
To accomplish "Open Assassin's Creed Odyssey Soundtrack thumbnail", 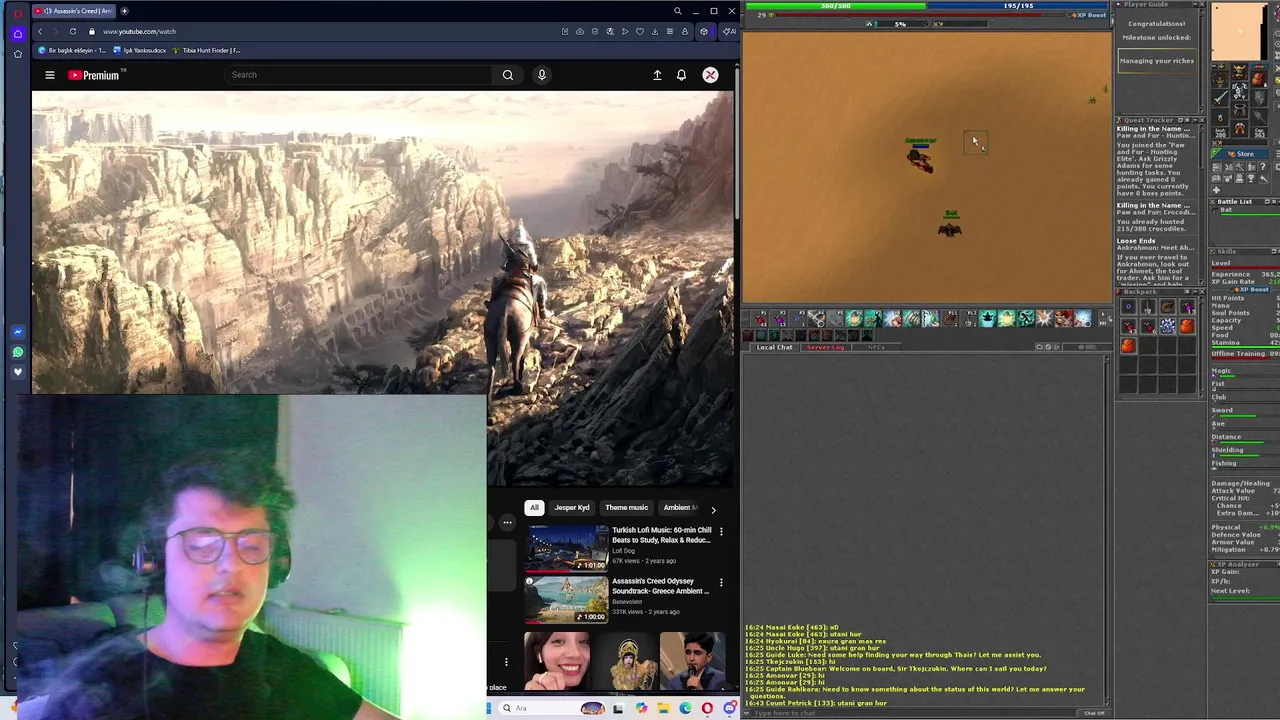I will click(567, 600).
